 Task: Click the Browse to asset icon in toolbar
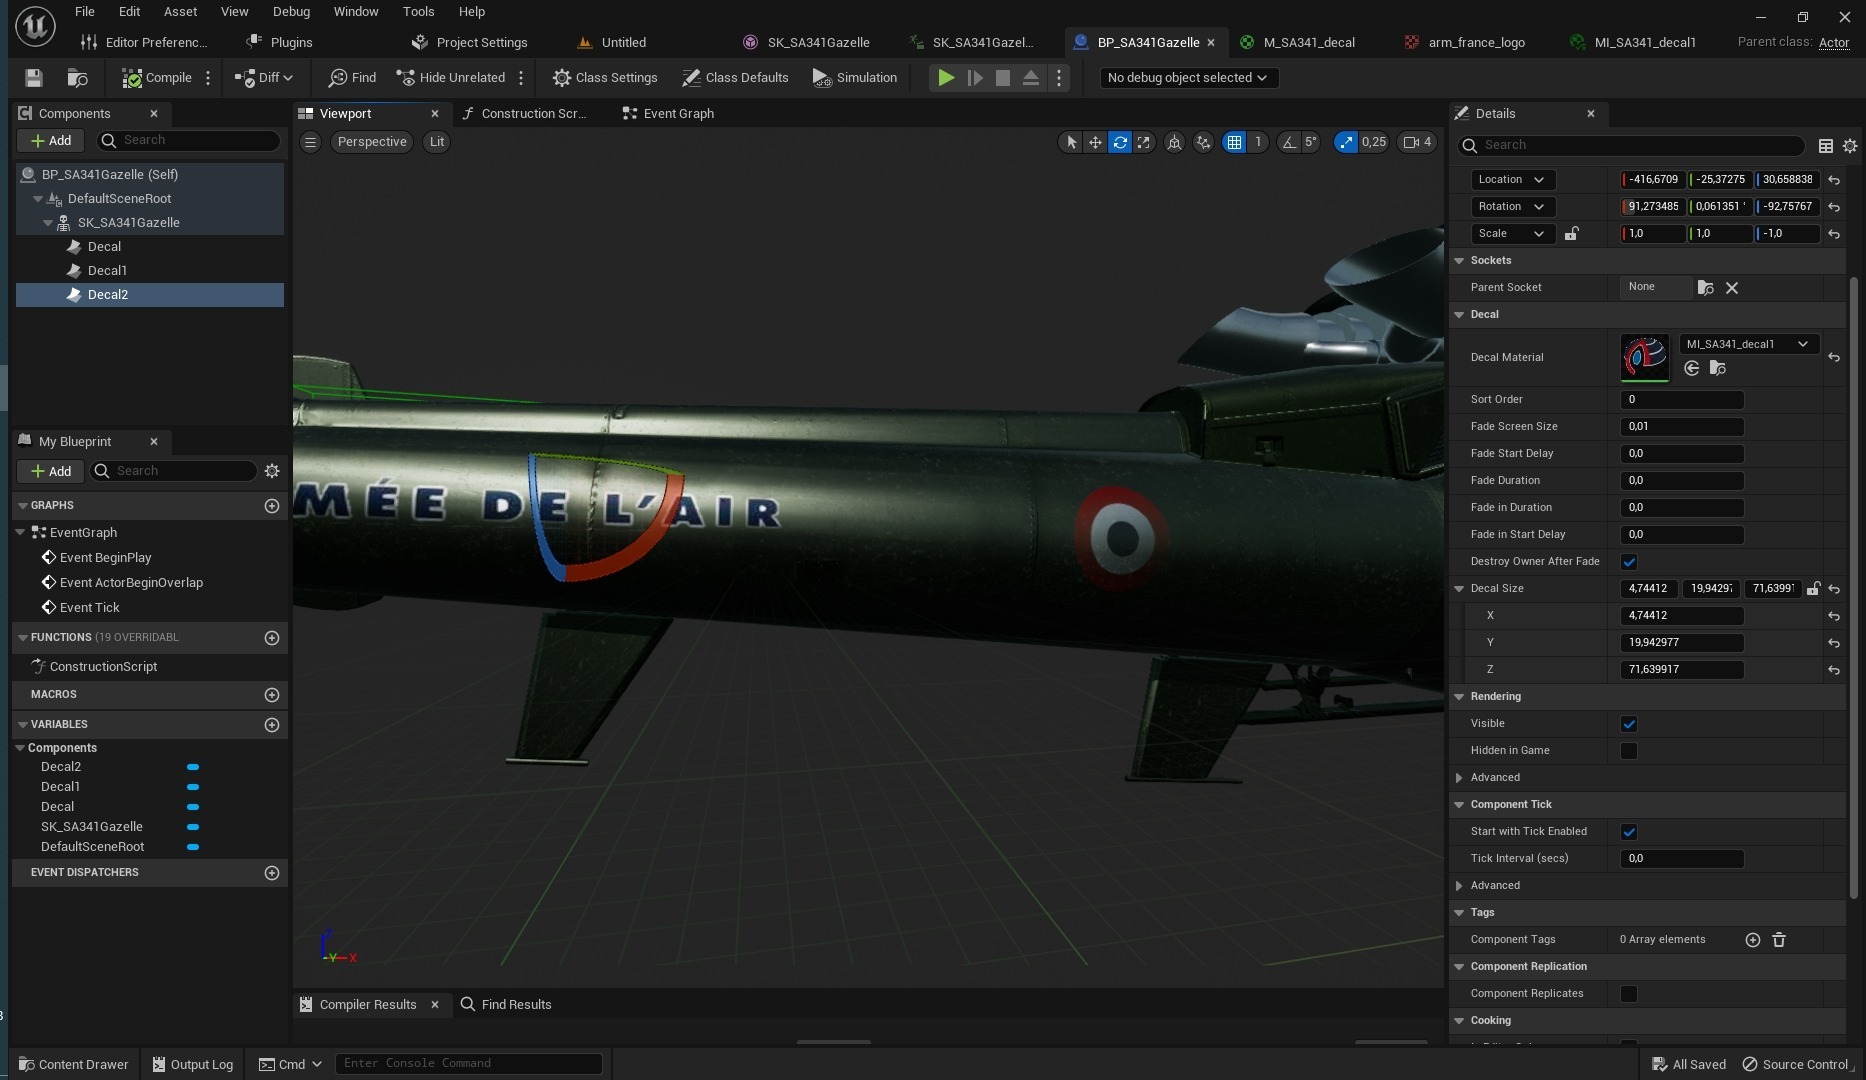pyautogui.click(x=77, y=78)
